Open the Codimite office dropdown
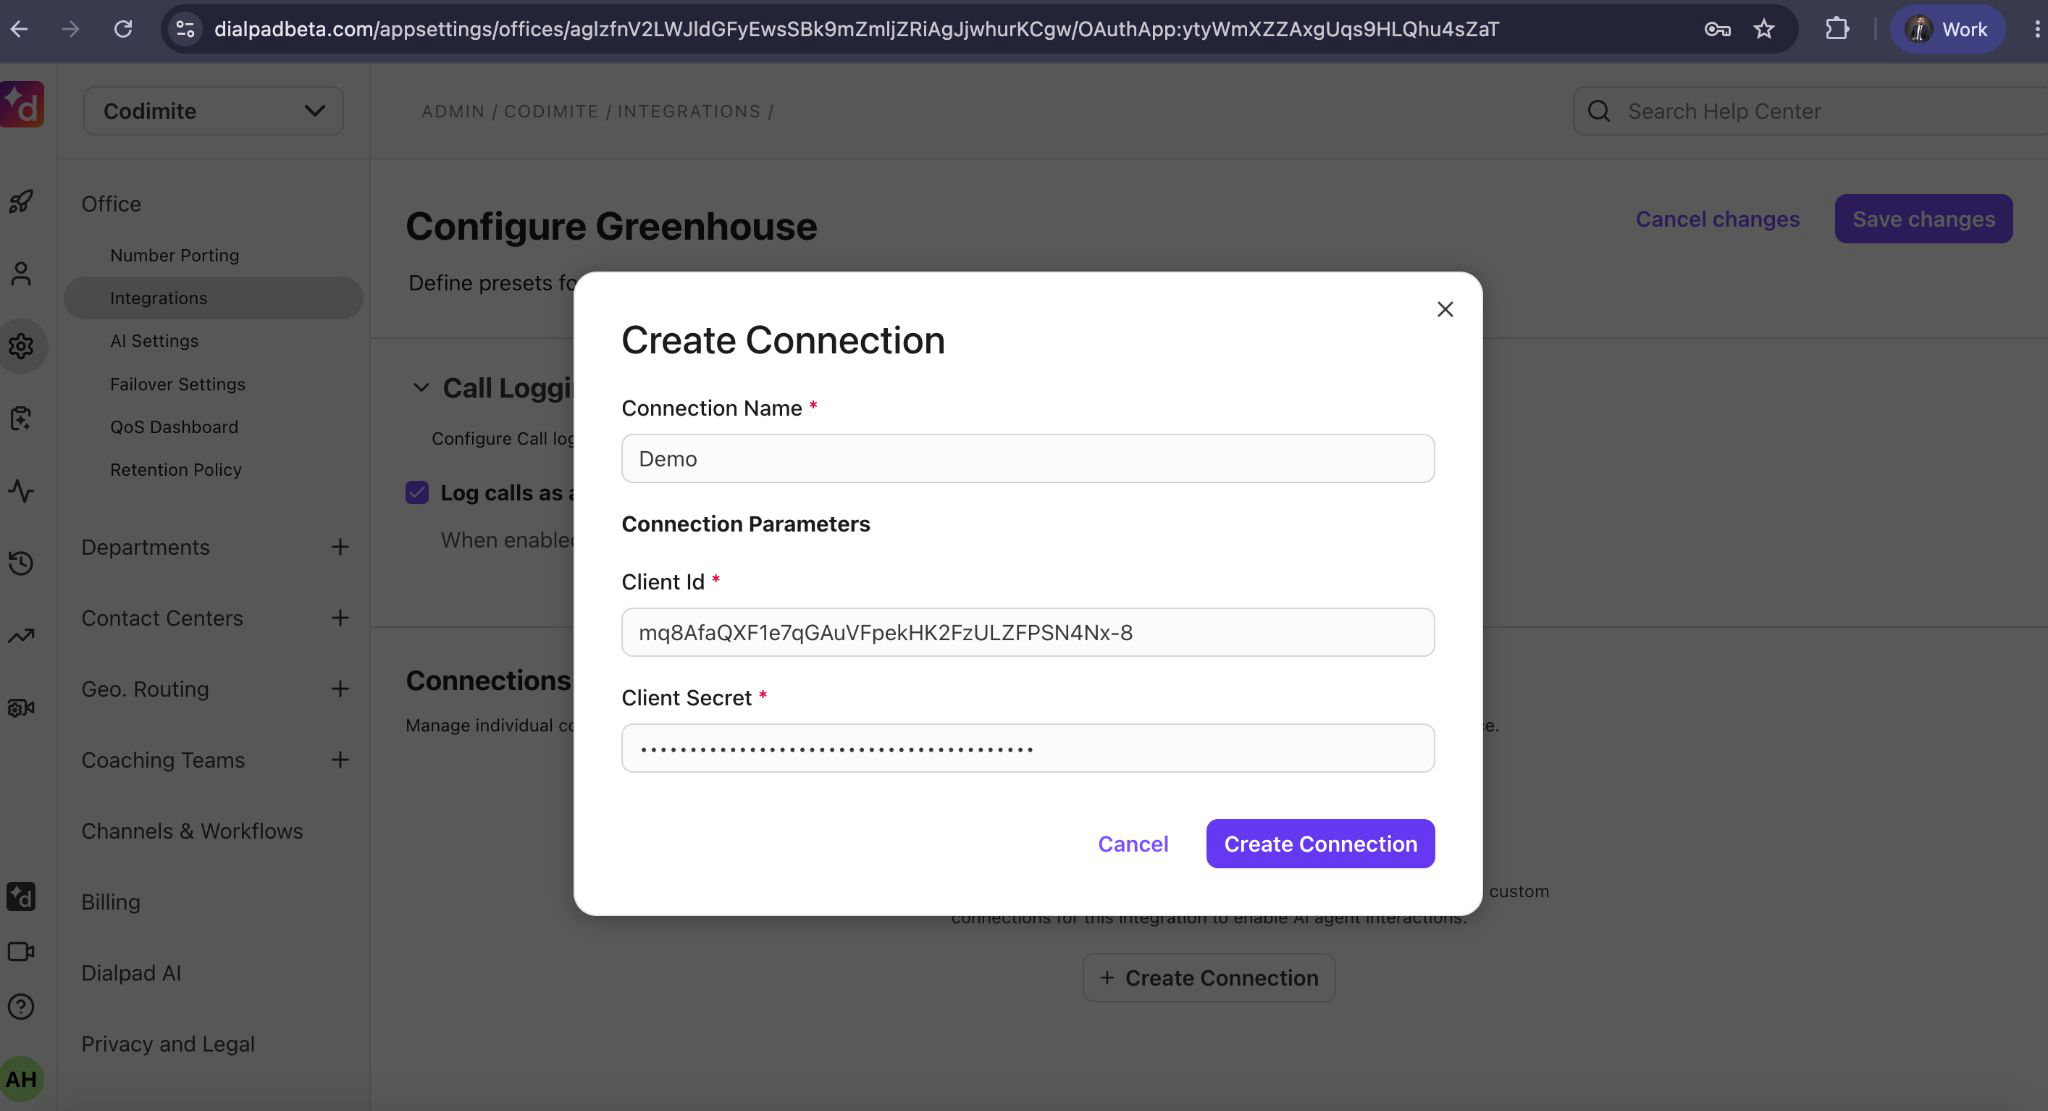The image size is (2048, 1111). 214,111
